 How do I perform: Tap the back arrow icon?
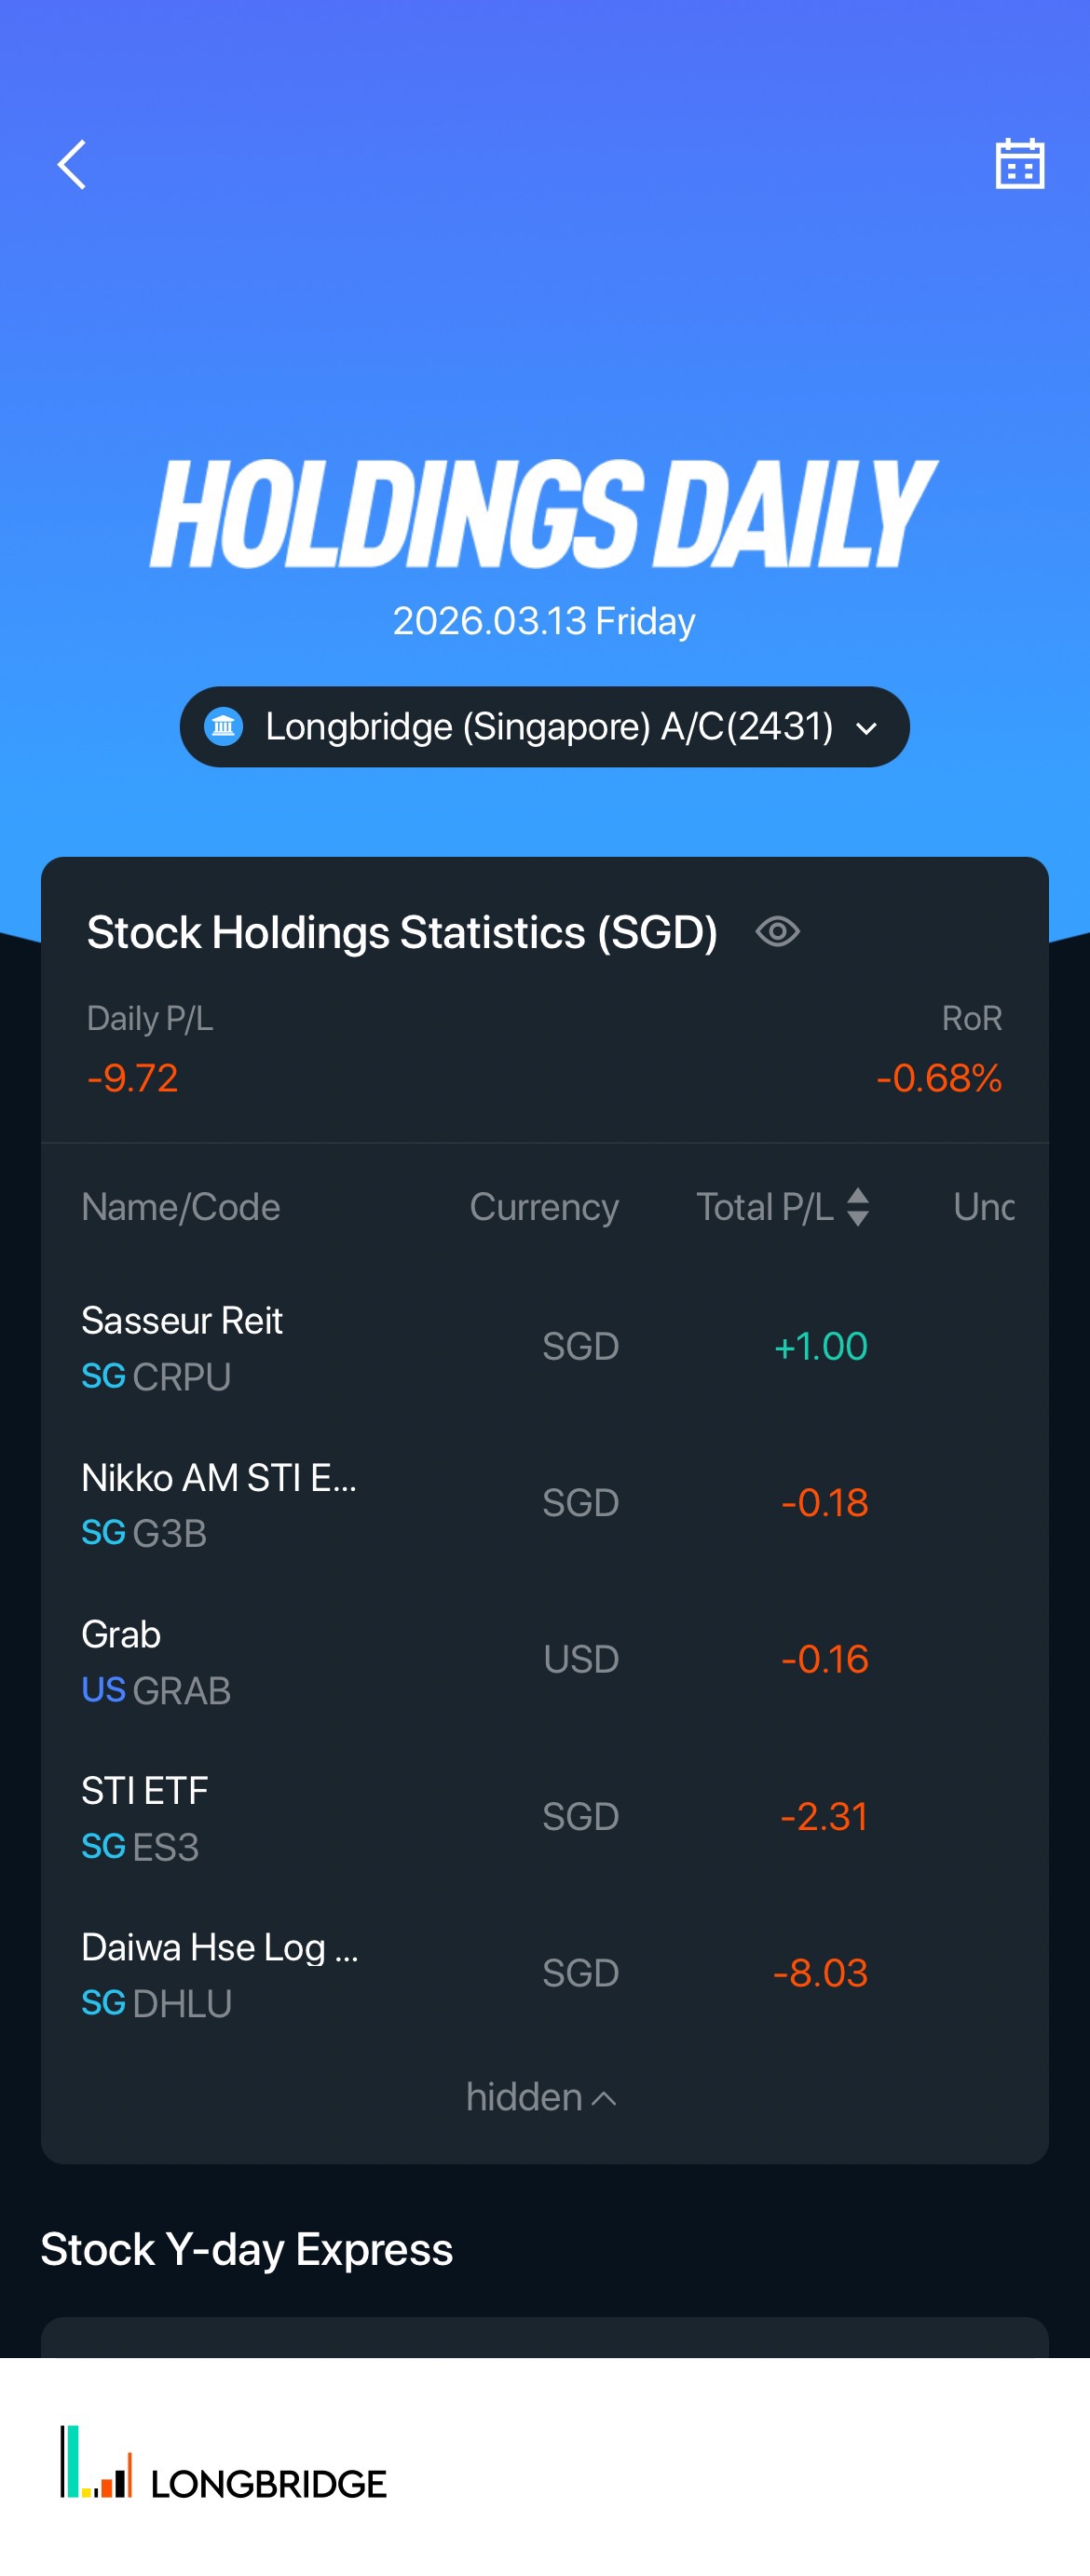[72, 165]
